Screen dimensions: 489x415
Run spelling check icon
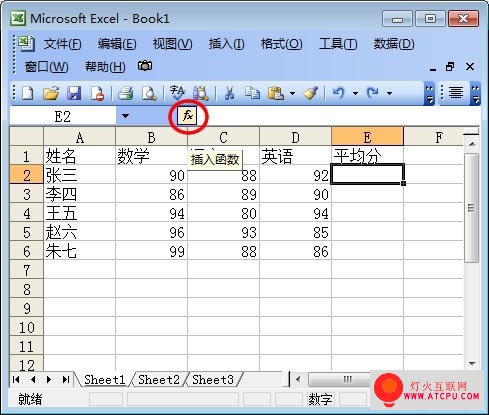coord(177,93)
